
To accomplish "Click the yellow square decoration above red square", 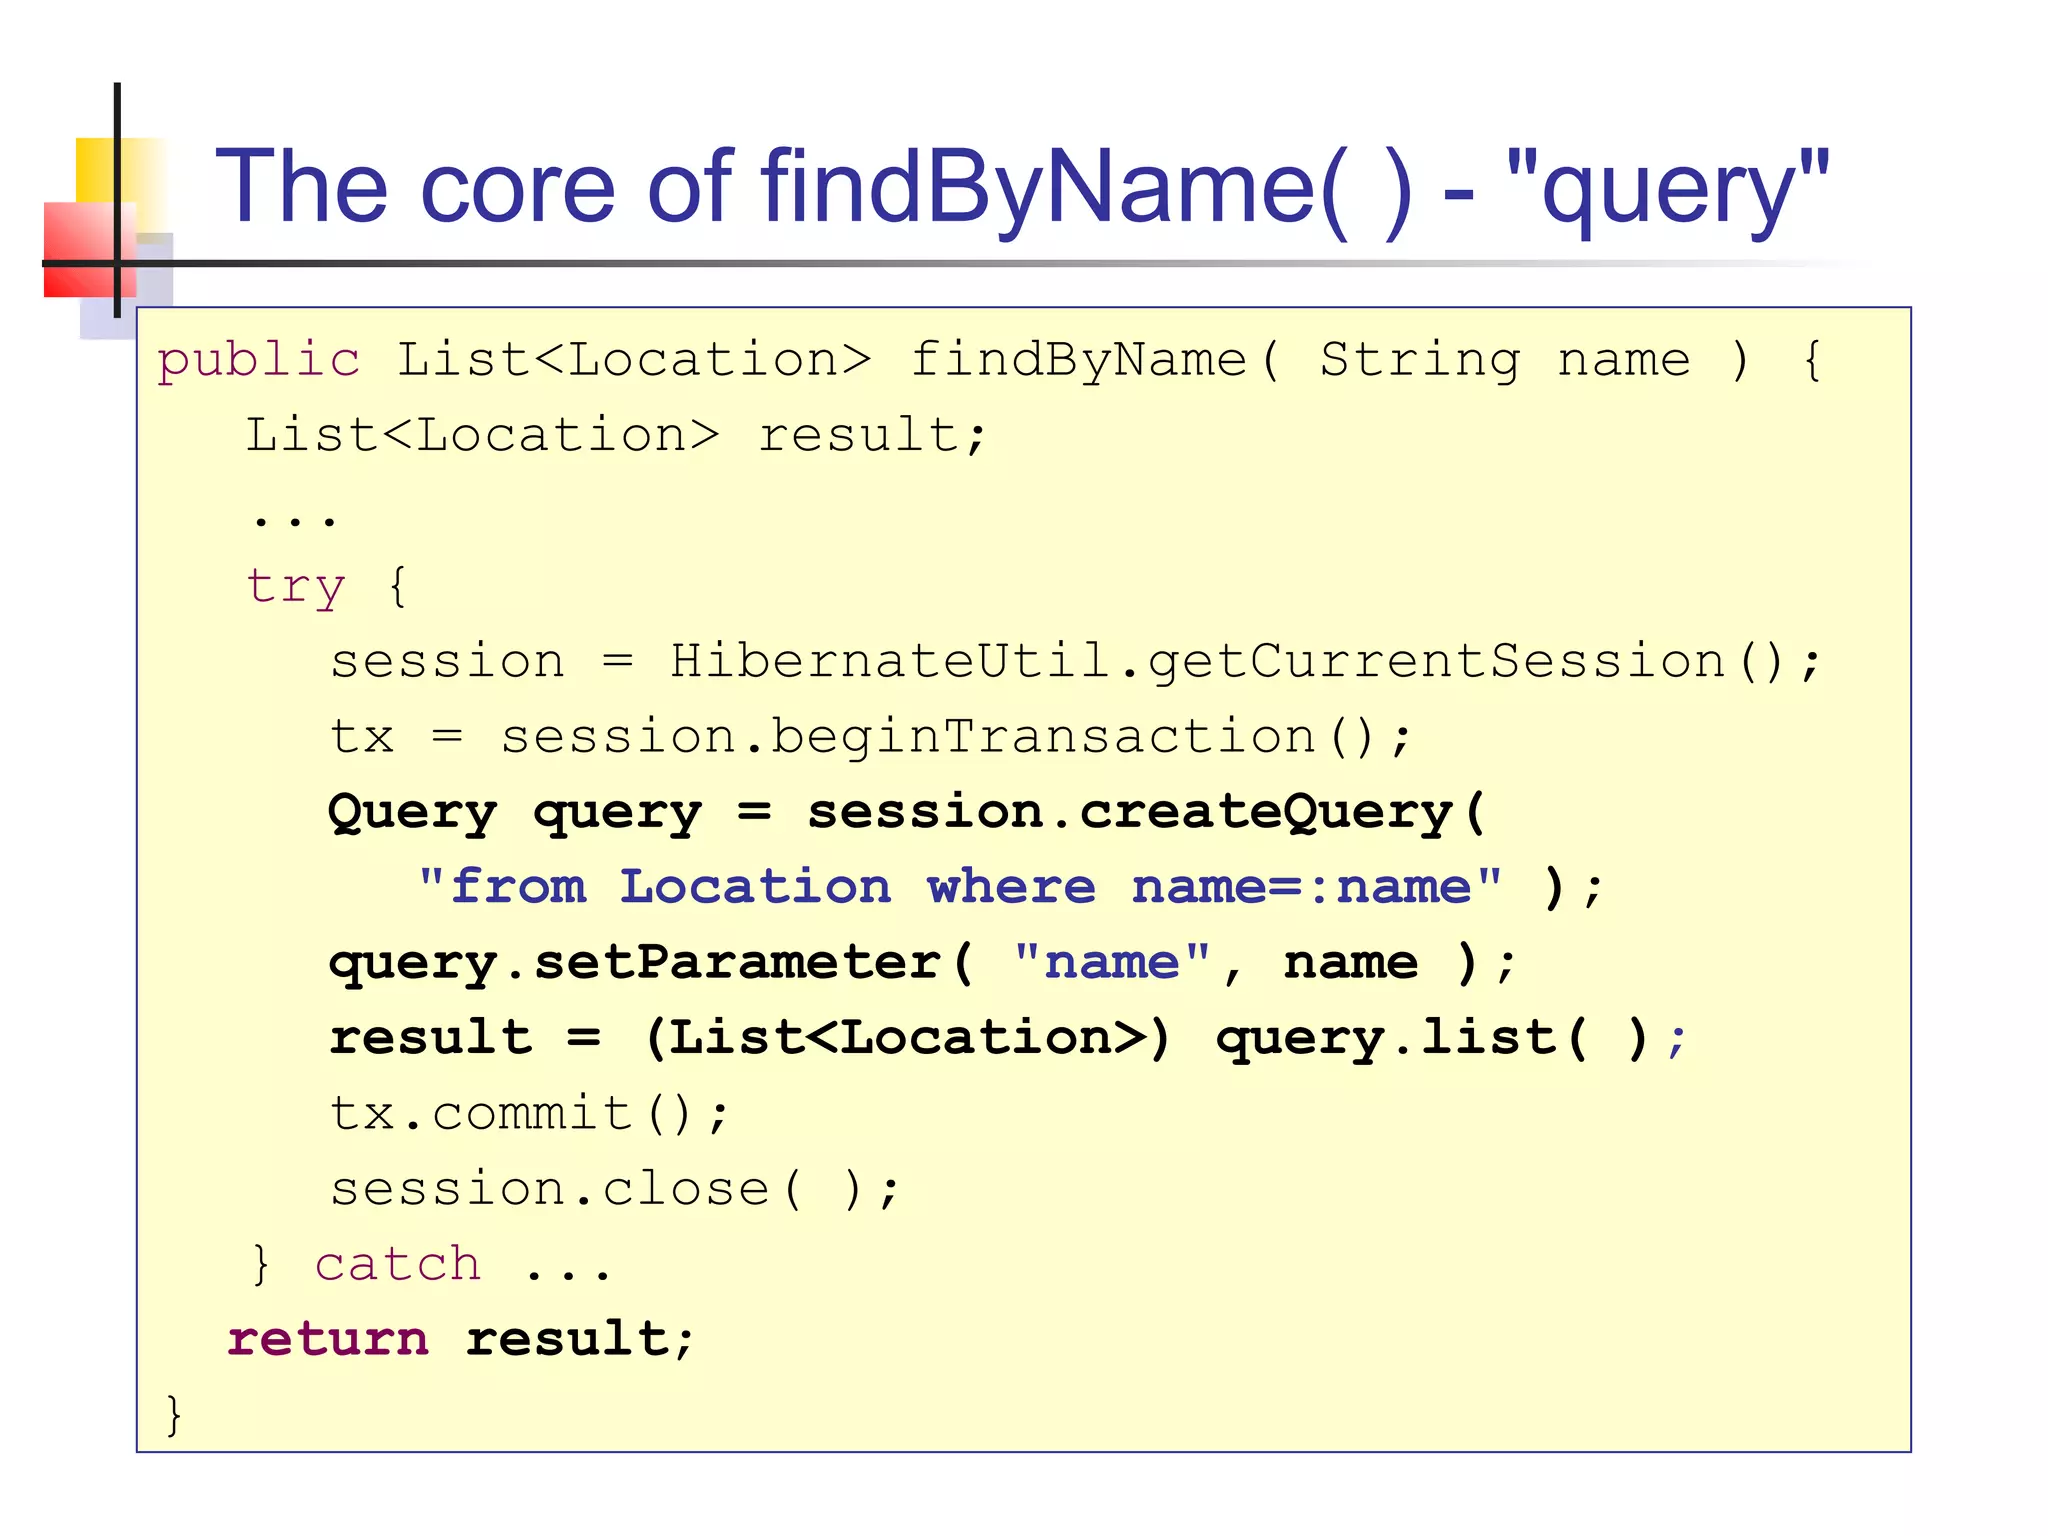I will [x=97, y=168].
